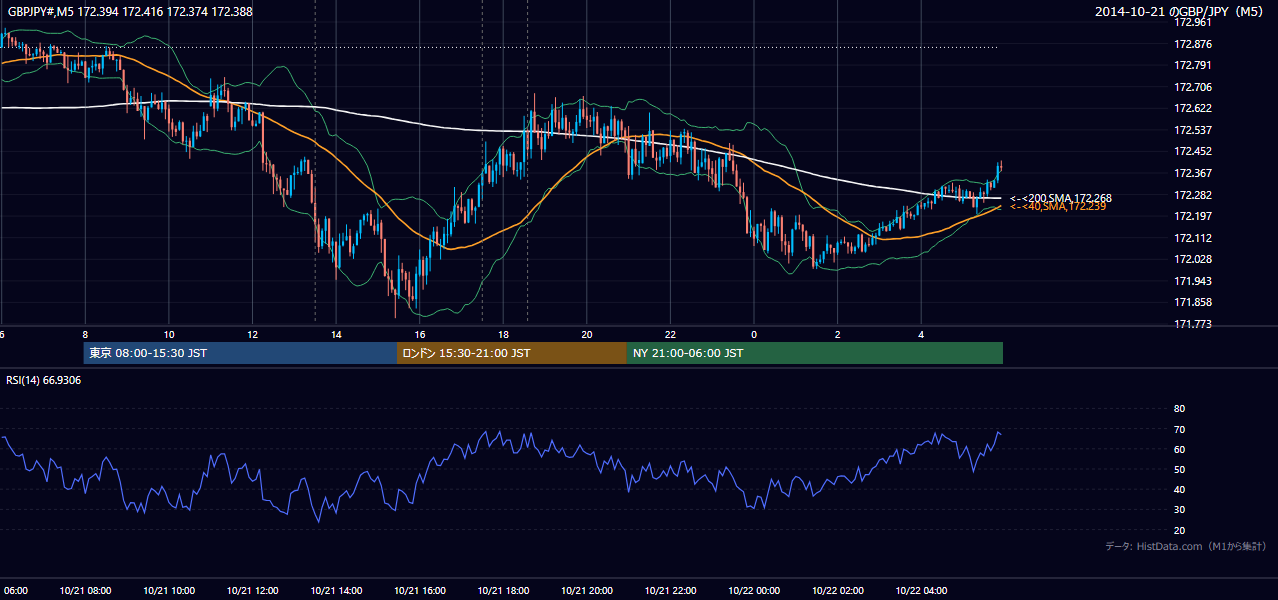Click hour label 4 under the price chart

(x=921, y=334)
